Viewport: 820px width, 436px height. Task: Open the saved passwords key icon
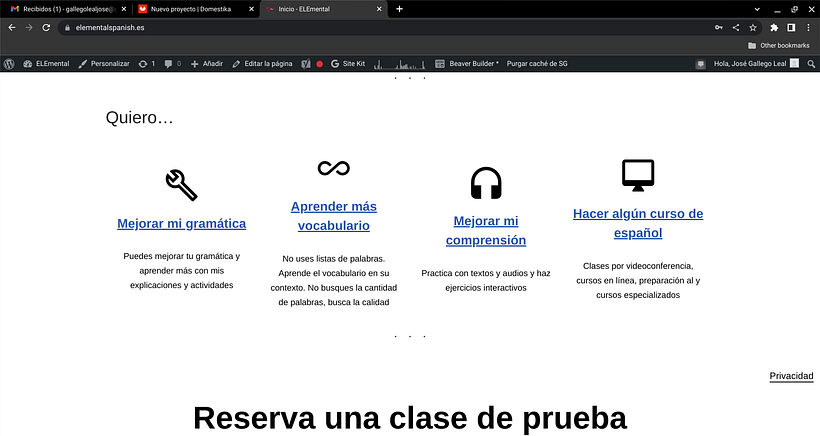coord(719,28)
